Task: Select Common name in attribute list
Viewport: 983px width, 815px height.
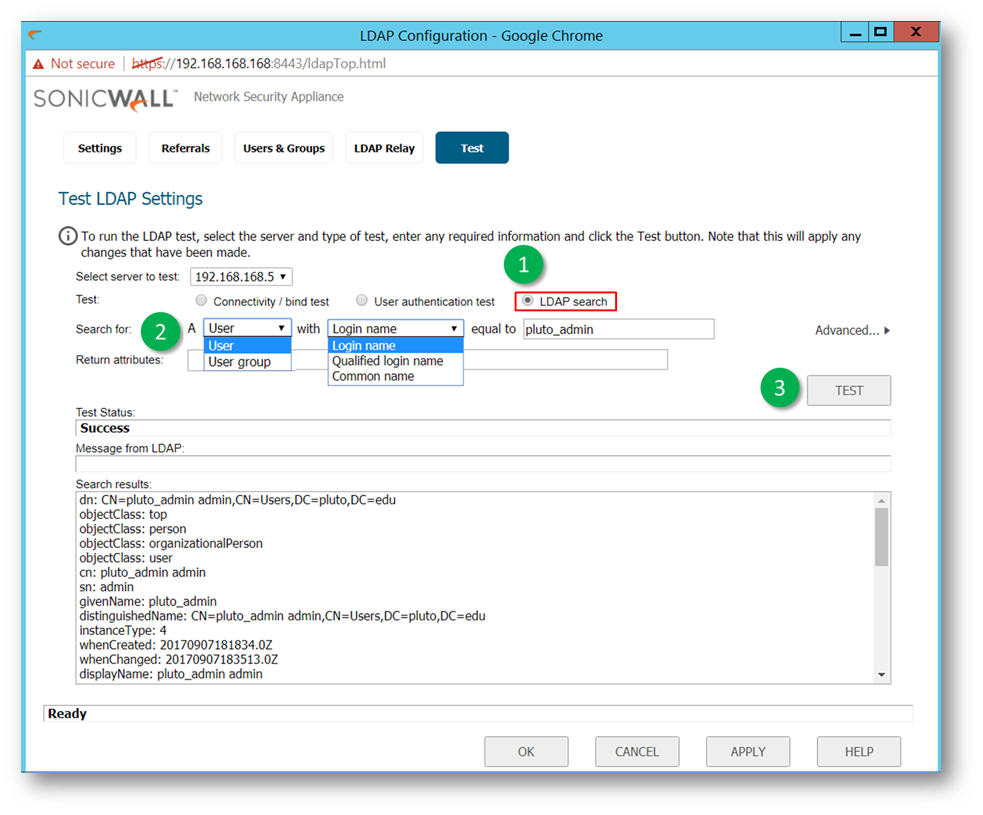Action: pyautogui.click(x=373, y=377)
